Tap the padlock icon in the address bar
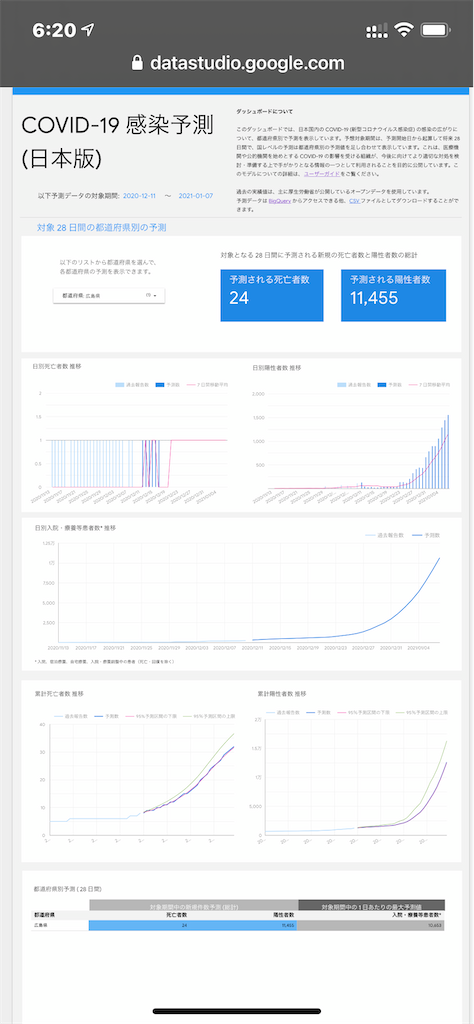The height and width of the screenshot is (1024, 474). 136,63
